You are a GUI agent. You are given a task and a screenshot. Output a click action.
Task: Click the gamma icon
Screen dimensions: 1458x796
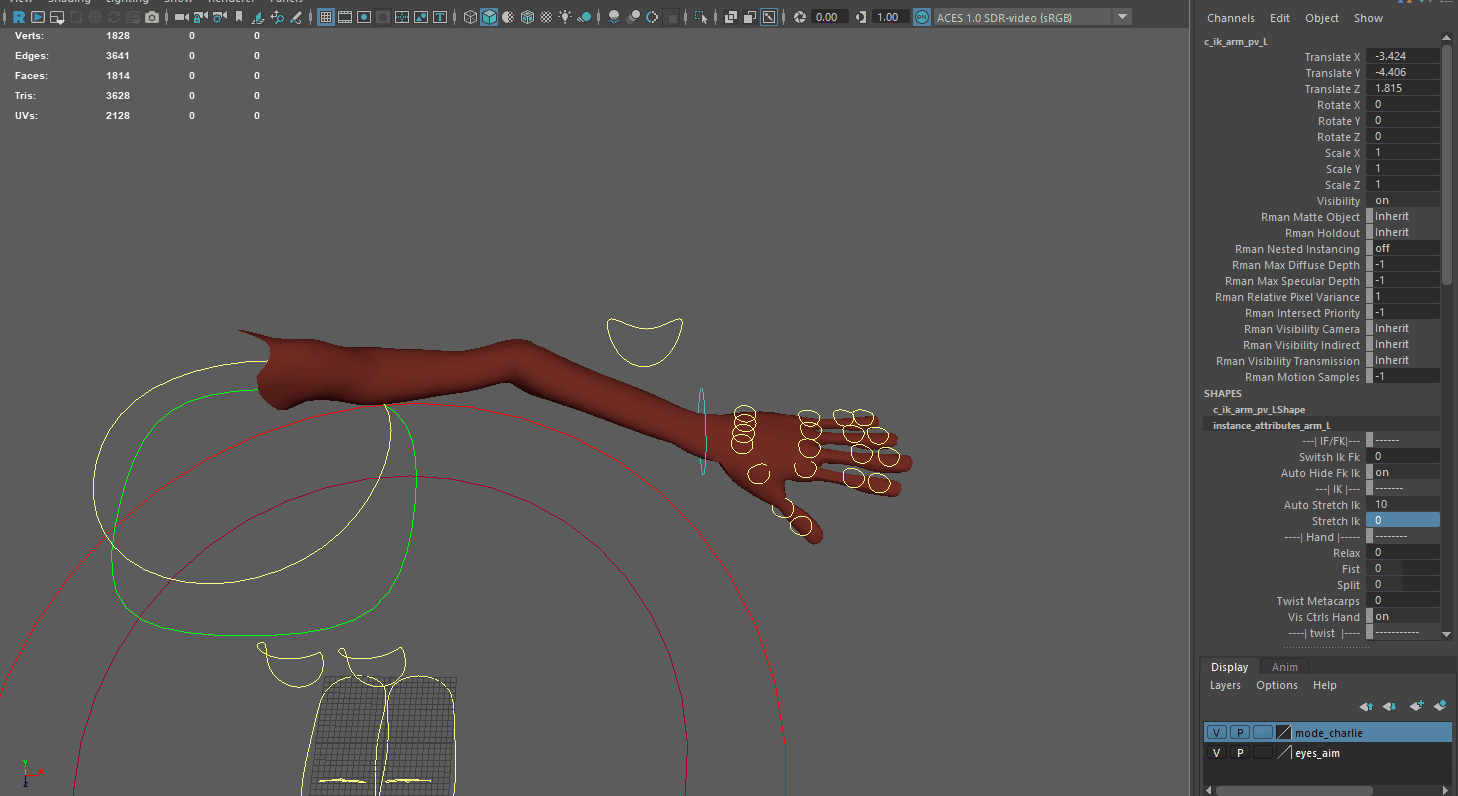pyautogui.click(x=861, y=17)
